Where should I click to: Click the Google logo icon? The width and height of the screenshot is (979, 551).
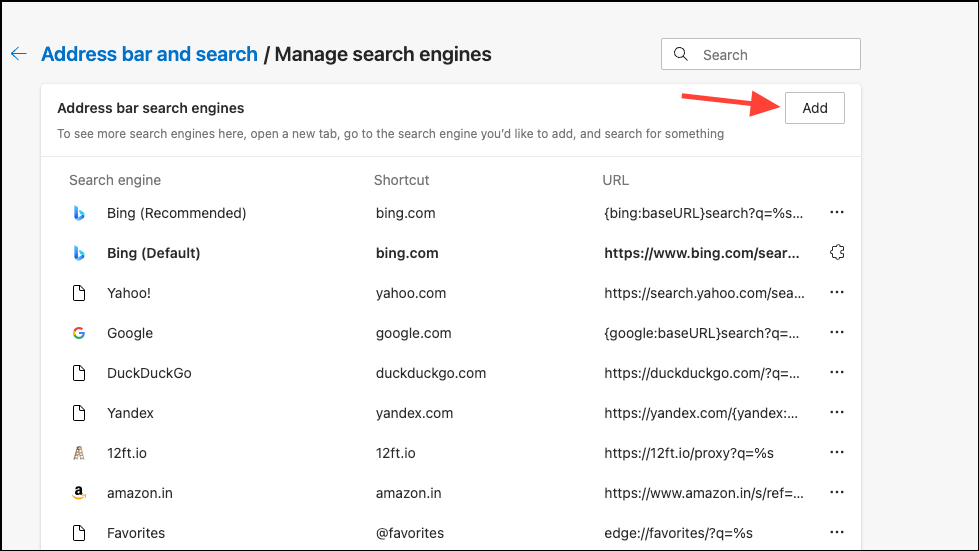tap(79, 333)
